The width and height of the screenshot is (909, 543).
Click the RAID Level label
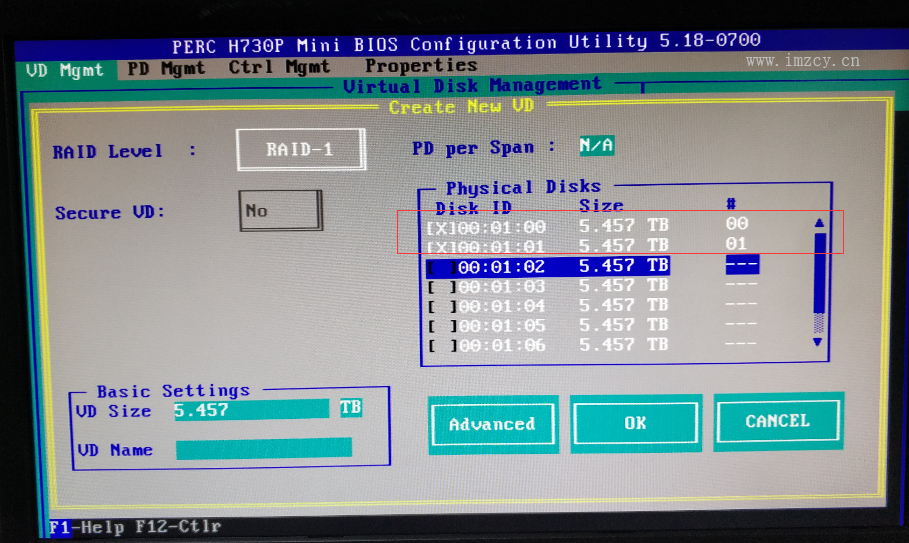tap(107, 152)
